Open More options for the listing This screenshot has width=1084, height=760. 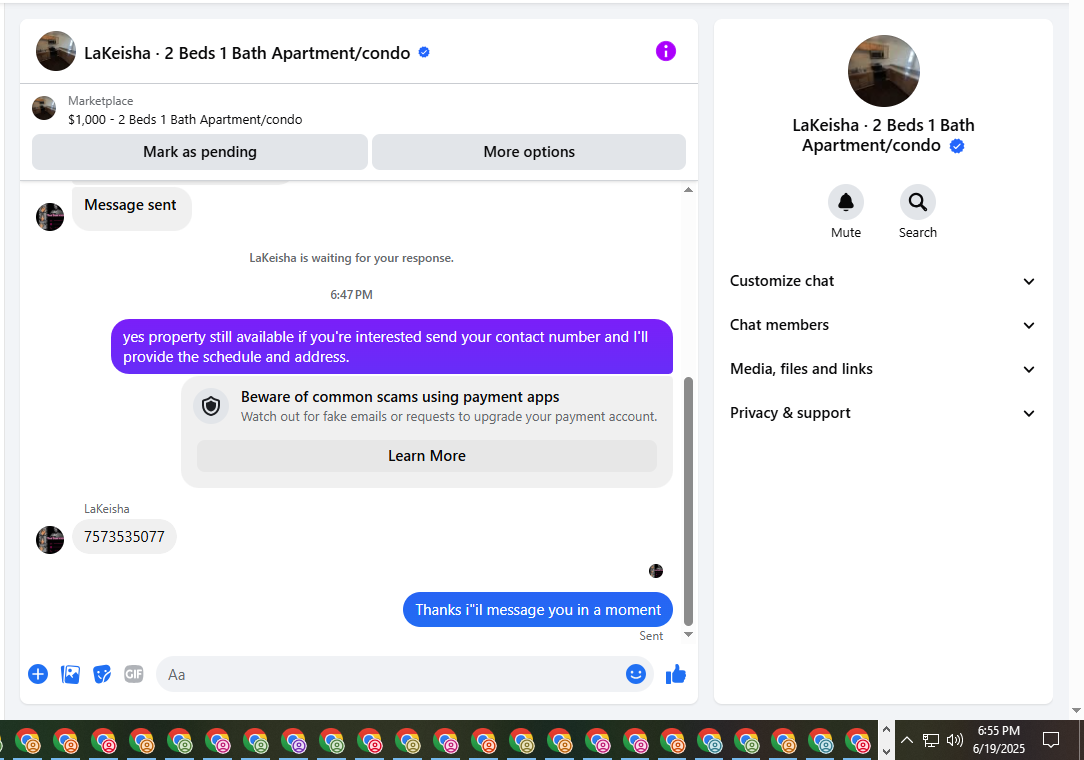[529, 151]
